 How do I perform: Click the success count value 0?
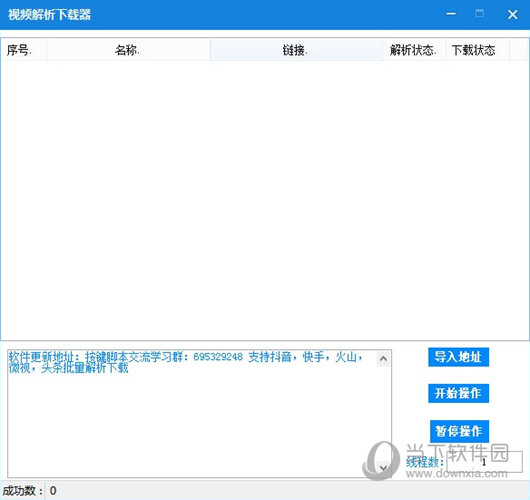[53, 491]
